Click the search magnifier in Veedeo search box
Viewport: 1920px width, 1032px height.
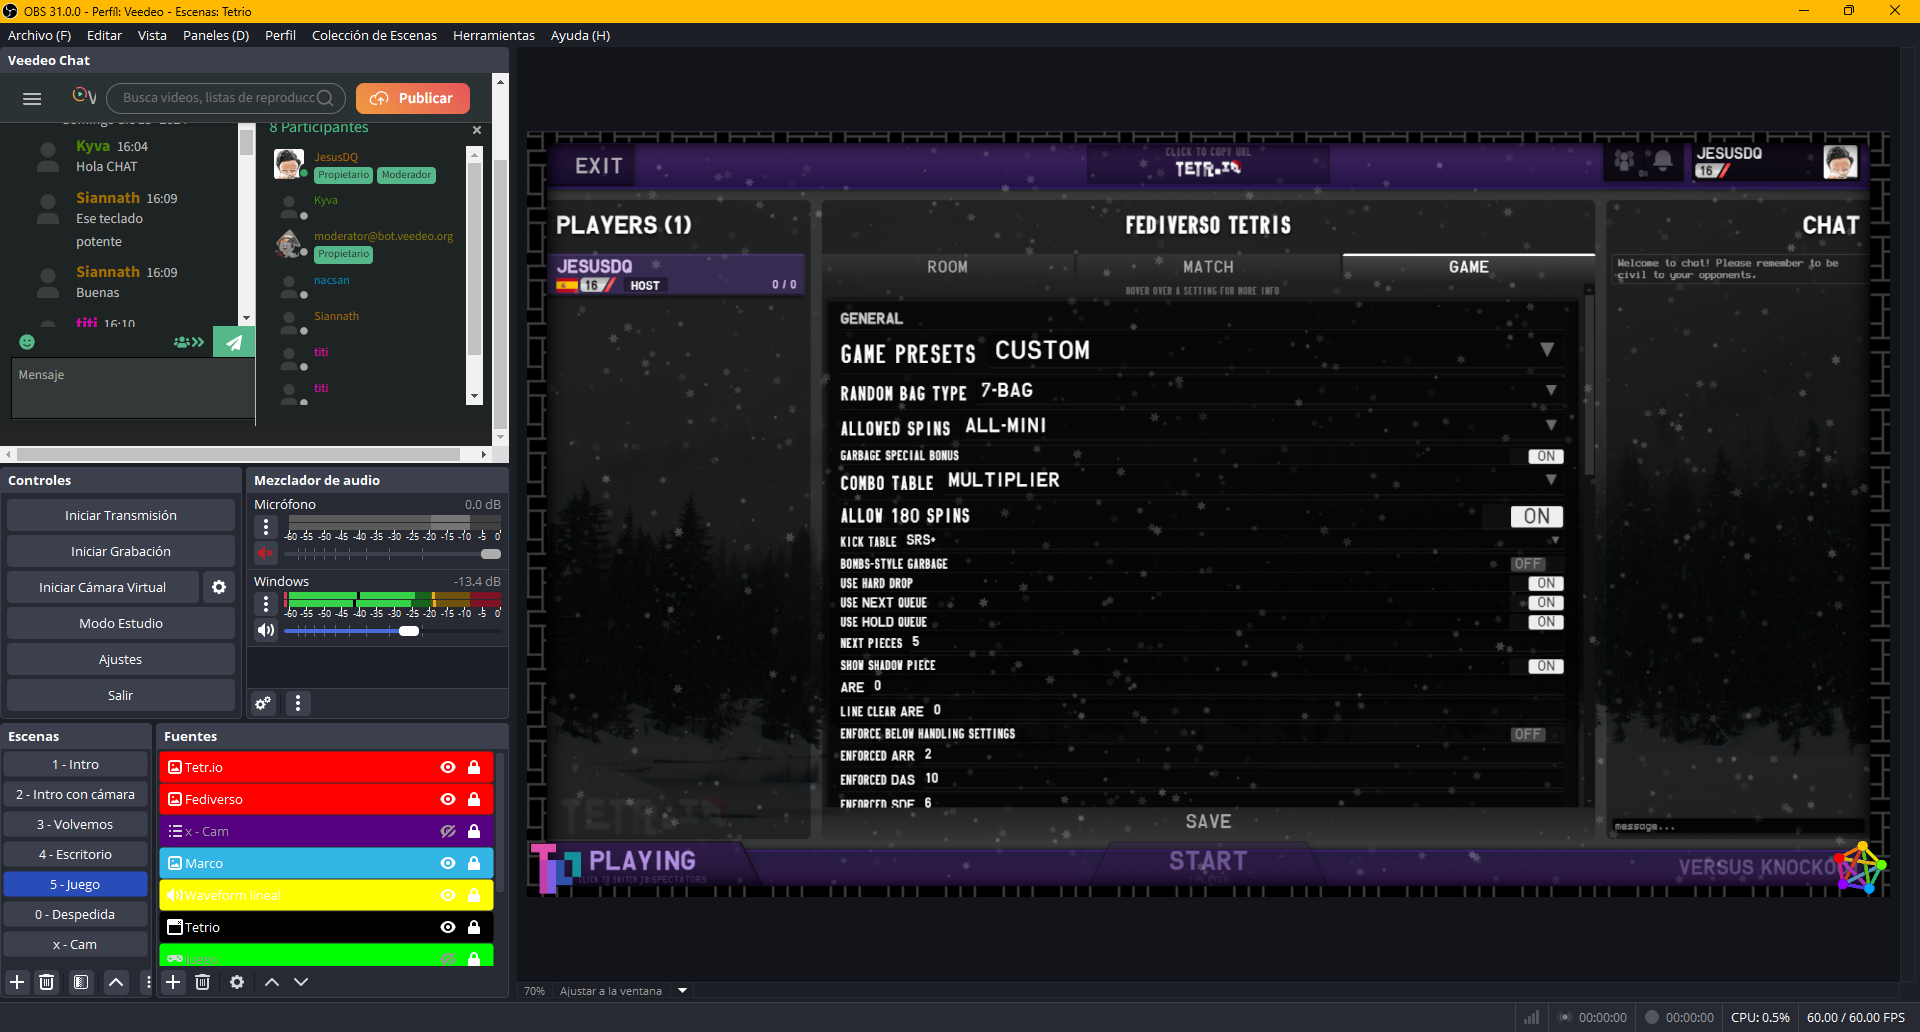click(x=325, y=98)
